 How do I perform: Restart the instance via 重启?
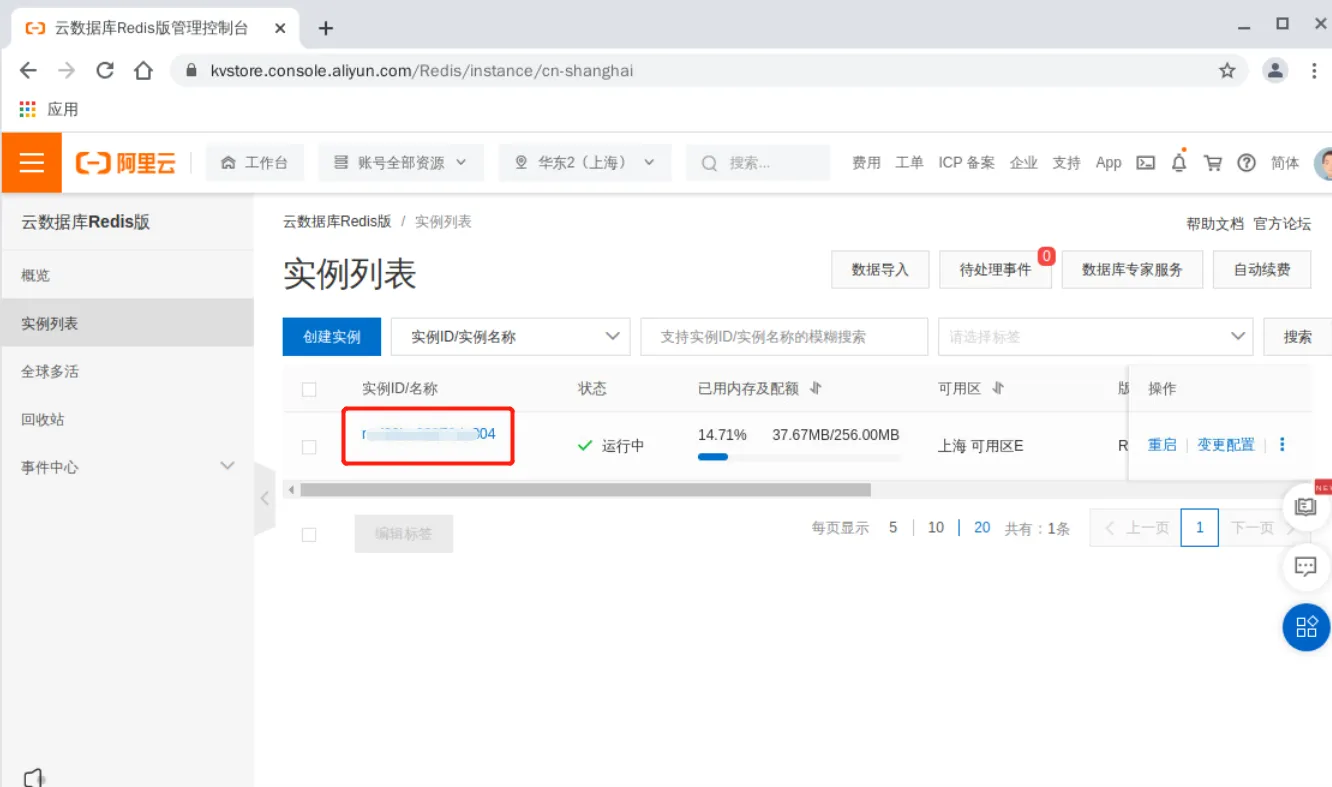click(1162, 445)
